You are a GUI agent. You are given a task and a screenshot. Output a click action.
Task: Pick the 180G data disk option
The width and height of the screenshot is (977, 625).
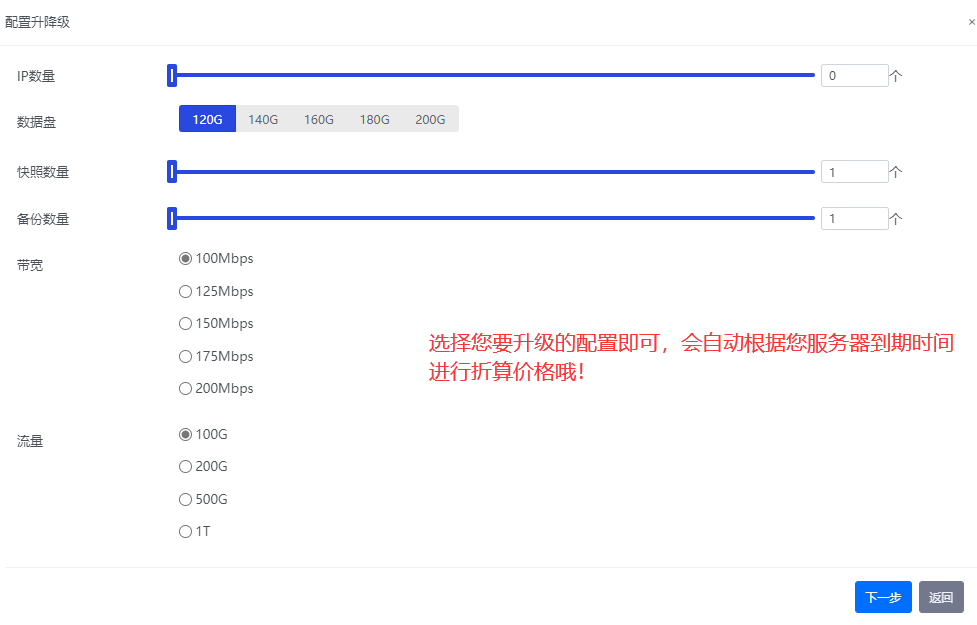click(375, 119)
